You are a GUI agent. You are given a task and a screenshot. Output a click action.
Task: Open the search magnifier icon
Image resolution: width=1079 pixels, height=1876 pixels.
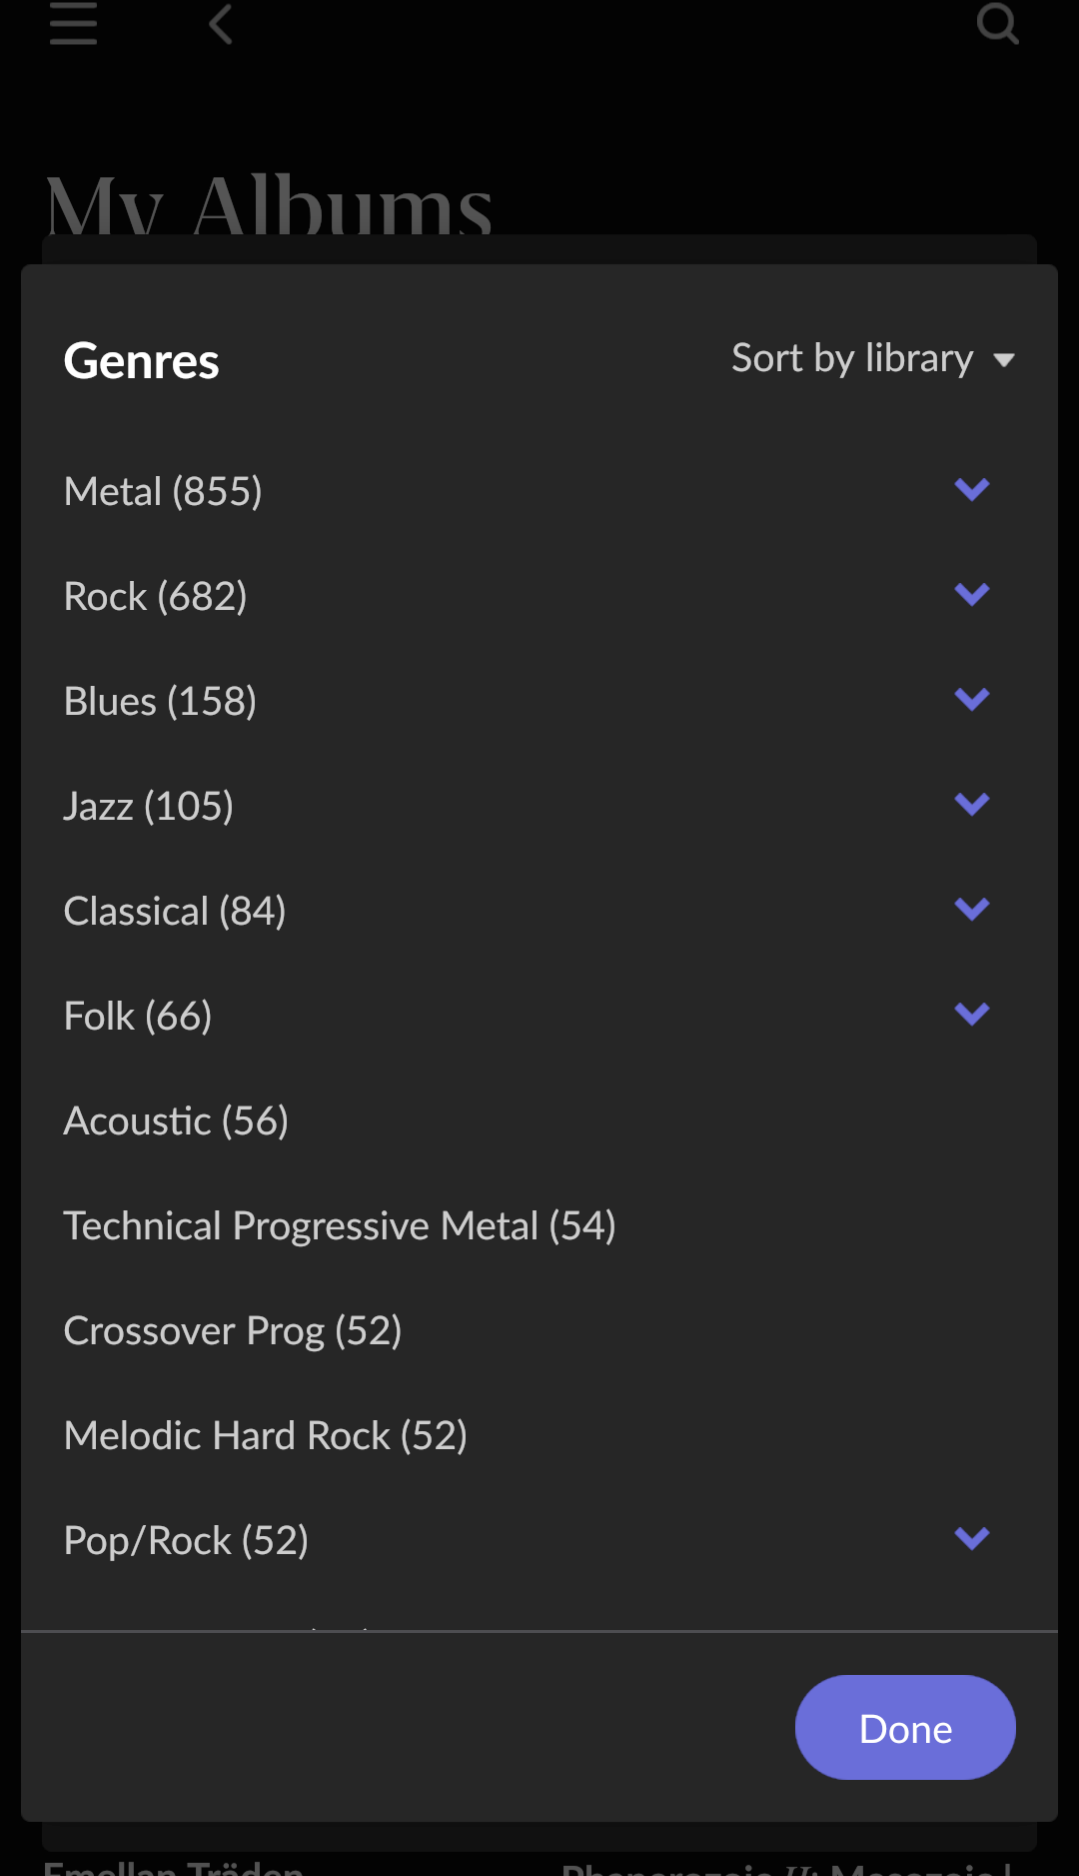[997, 23]
